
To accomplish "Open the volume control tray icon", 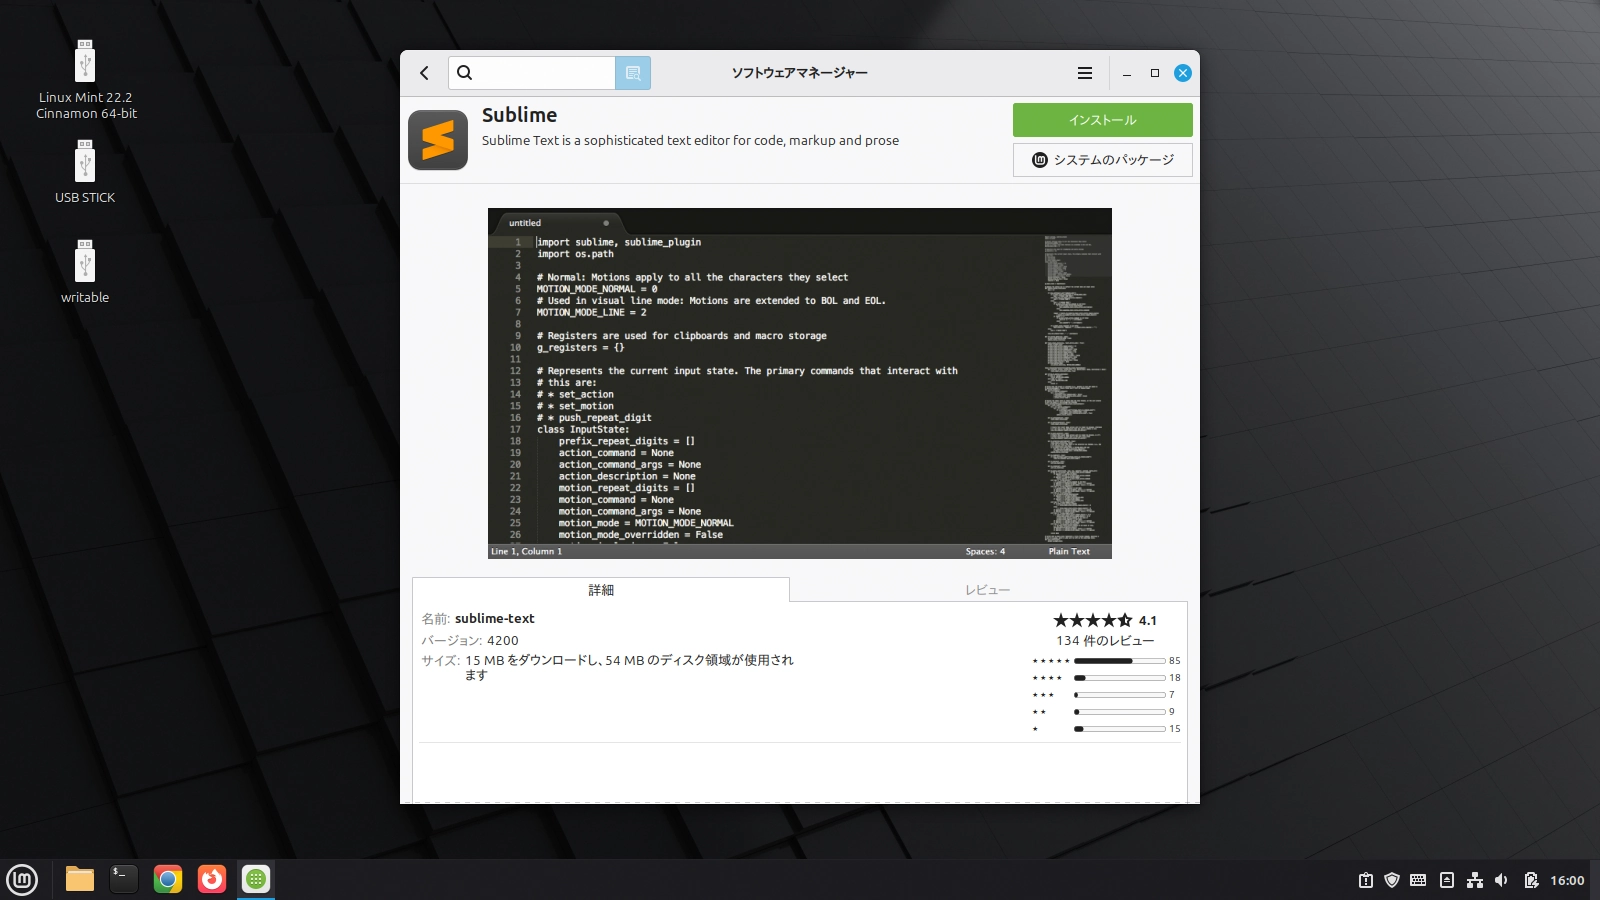I will click(x=1501, y=881).
